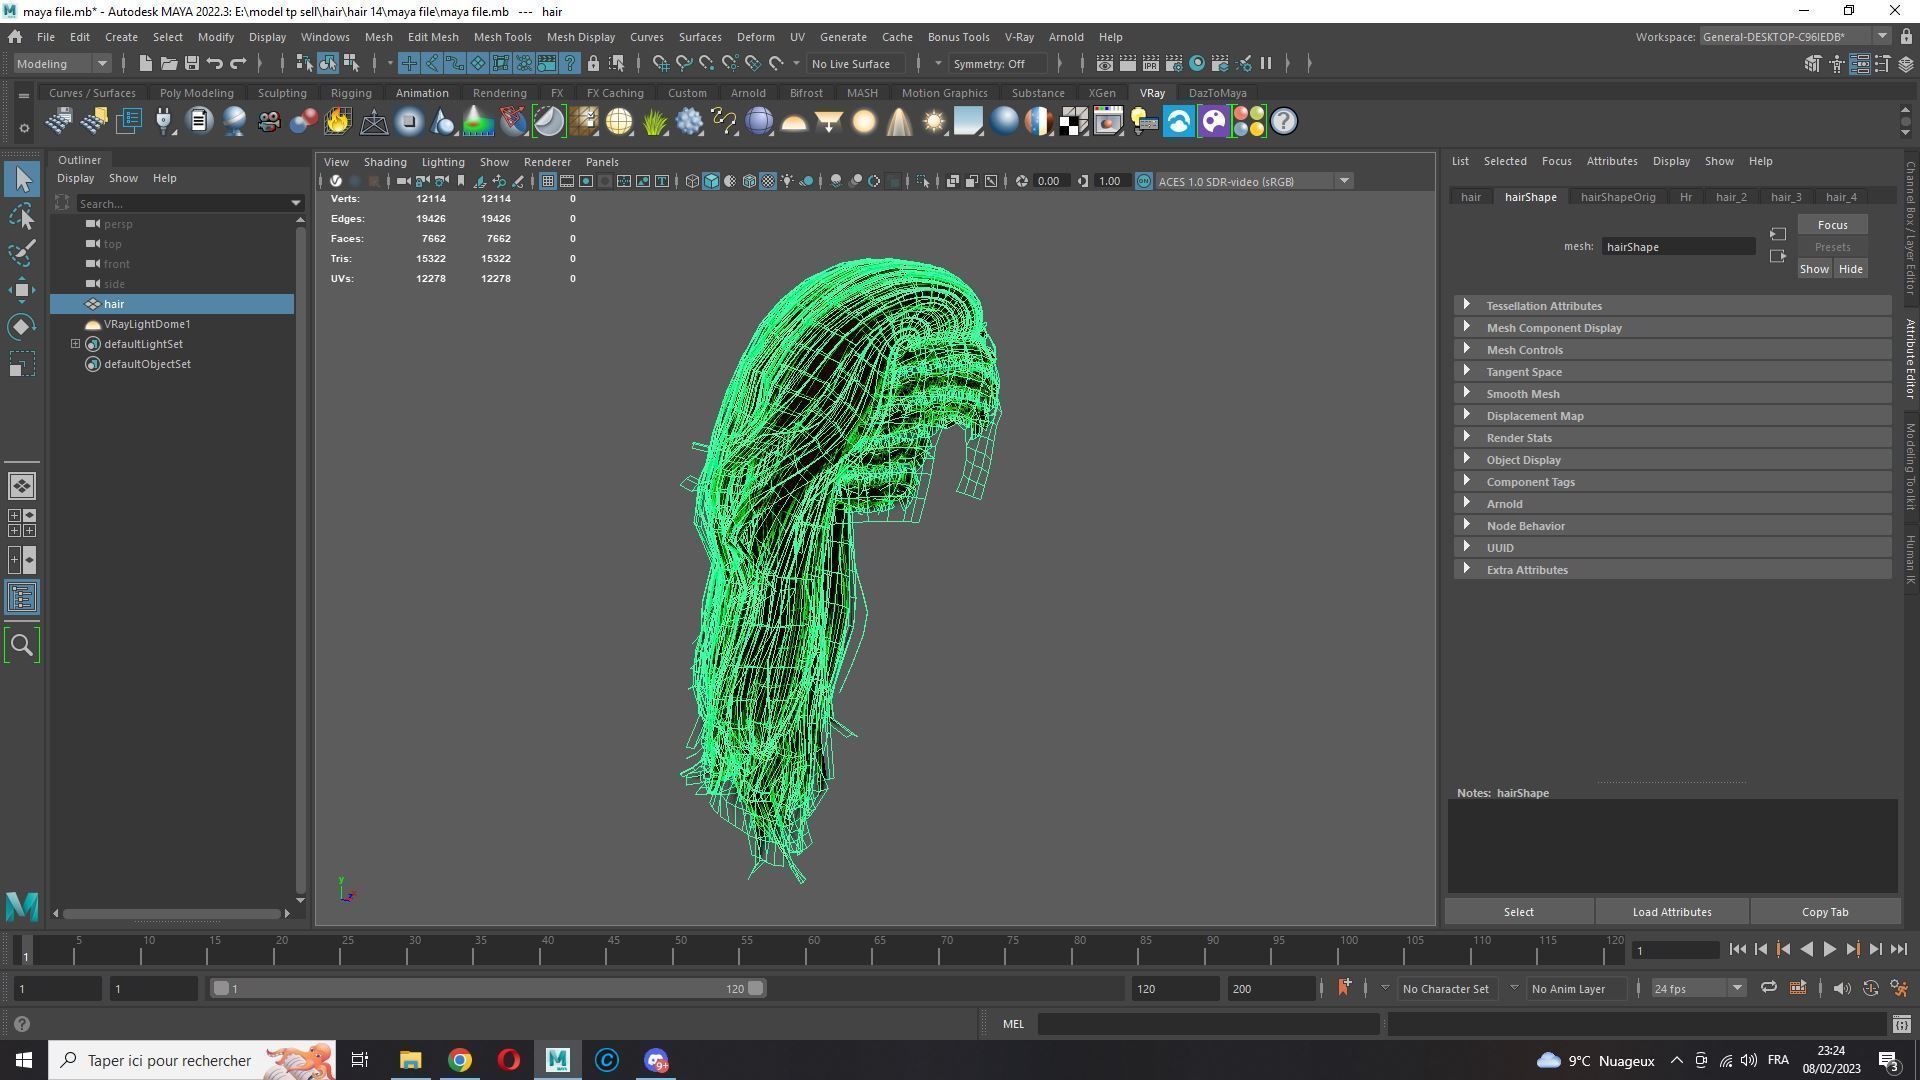Click the playback range slider bar
The image size is (1920, 1080).
[x=487, y=989]
